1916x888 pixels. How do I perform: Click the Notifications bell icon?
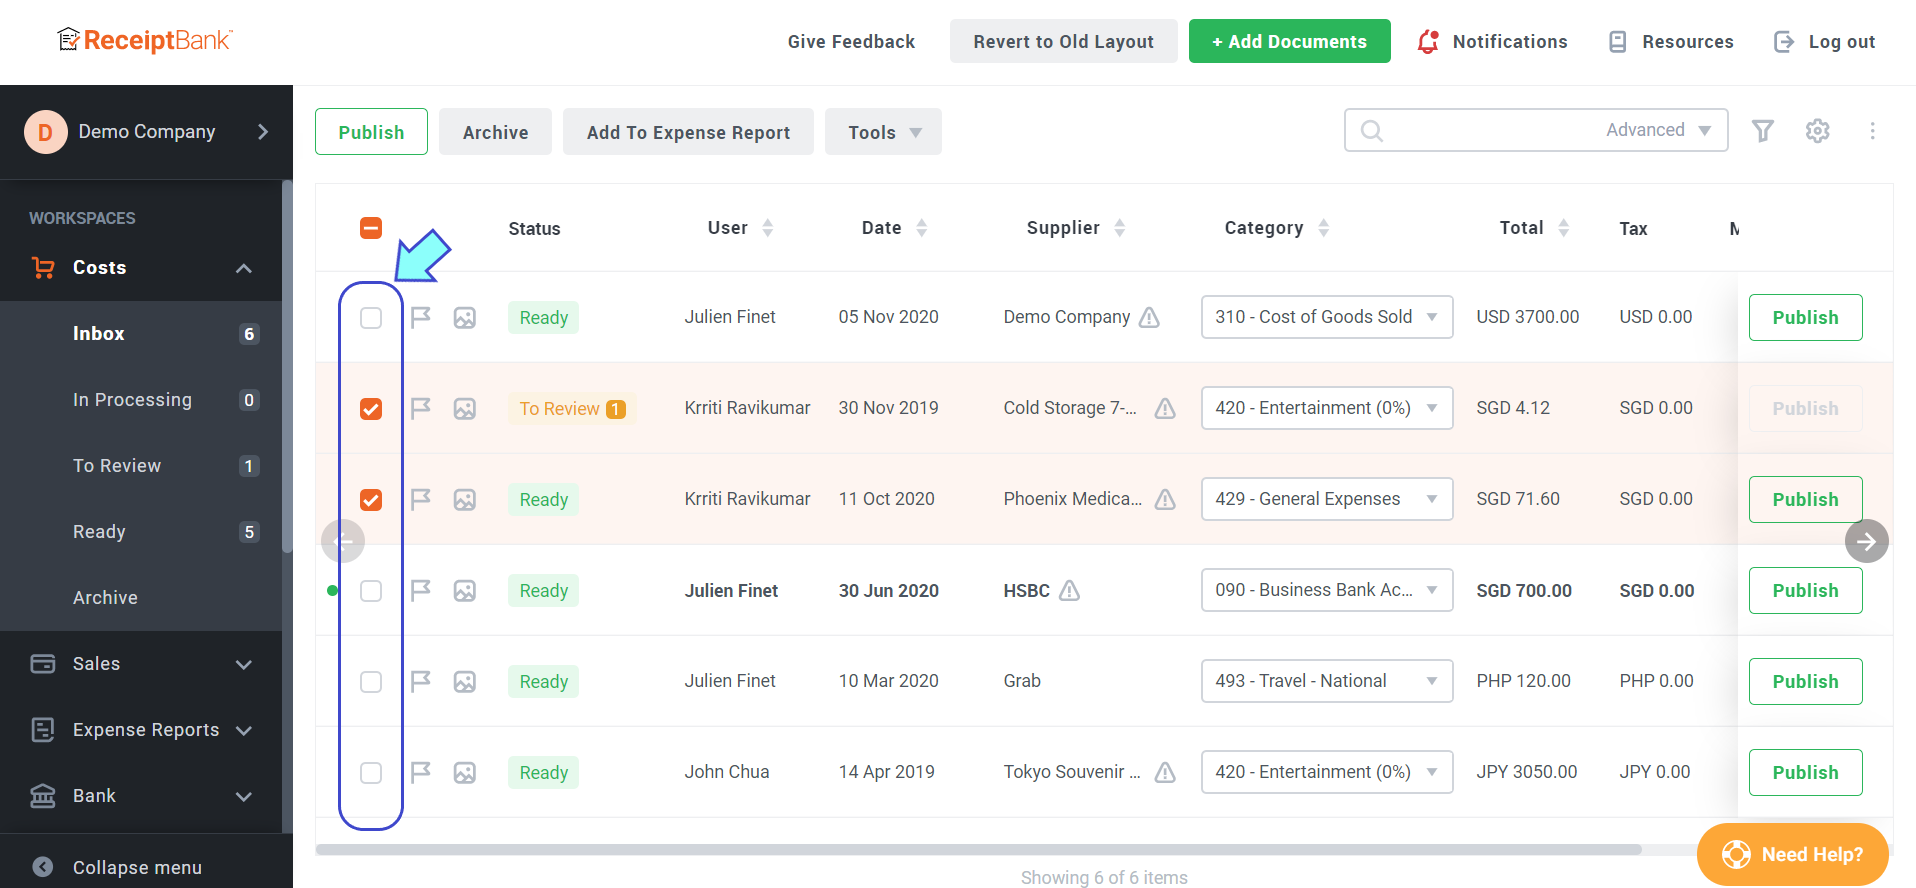[1428, 41]
